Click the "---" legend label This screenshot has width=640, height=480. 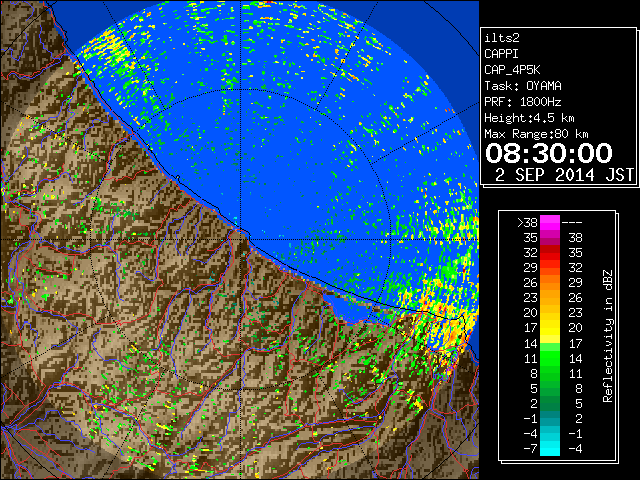coord(572,223)
